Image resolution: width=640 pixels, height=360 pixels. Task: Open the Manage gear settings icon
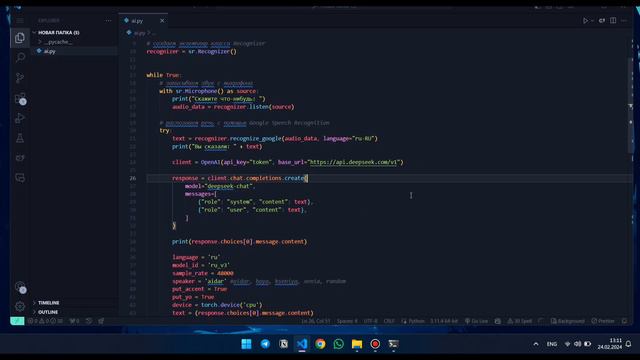[20, 306]
